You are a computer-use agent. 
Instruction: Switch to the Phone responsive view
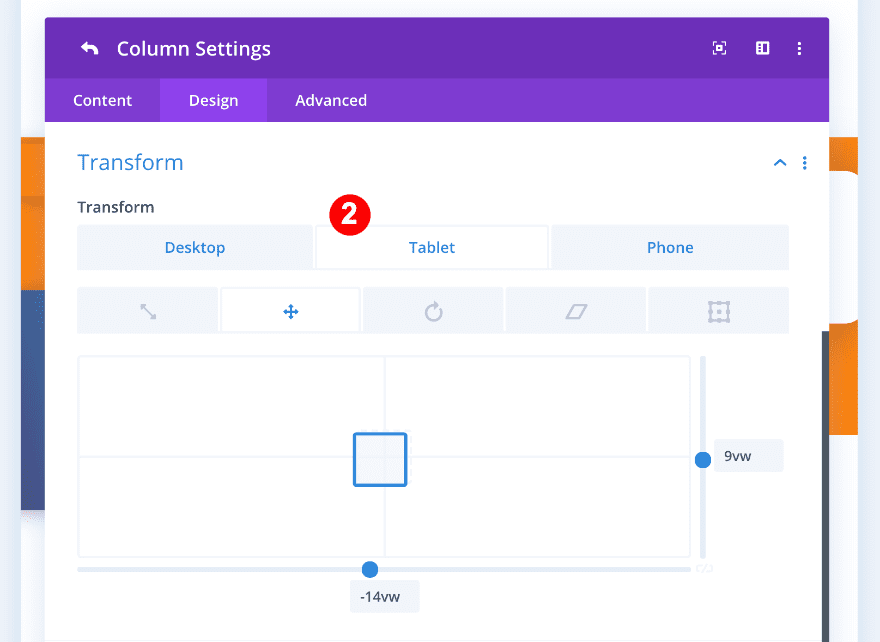pyautogui.click(x=669, y=247)
